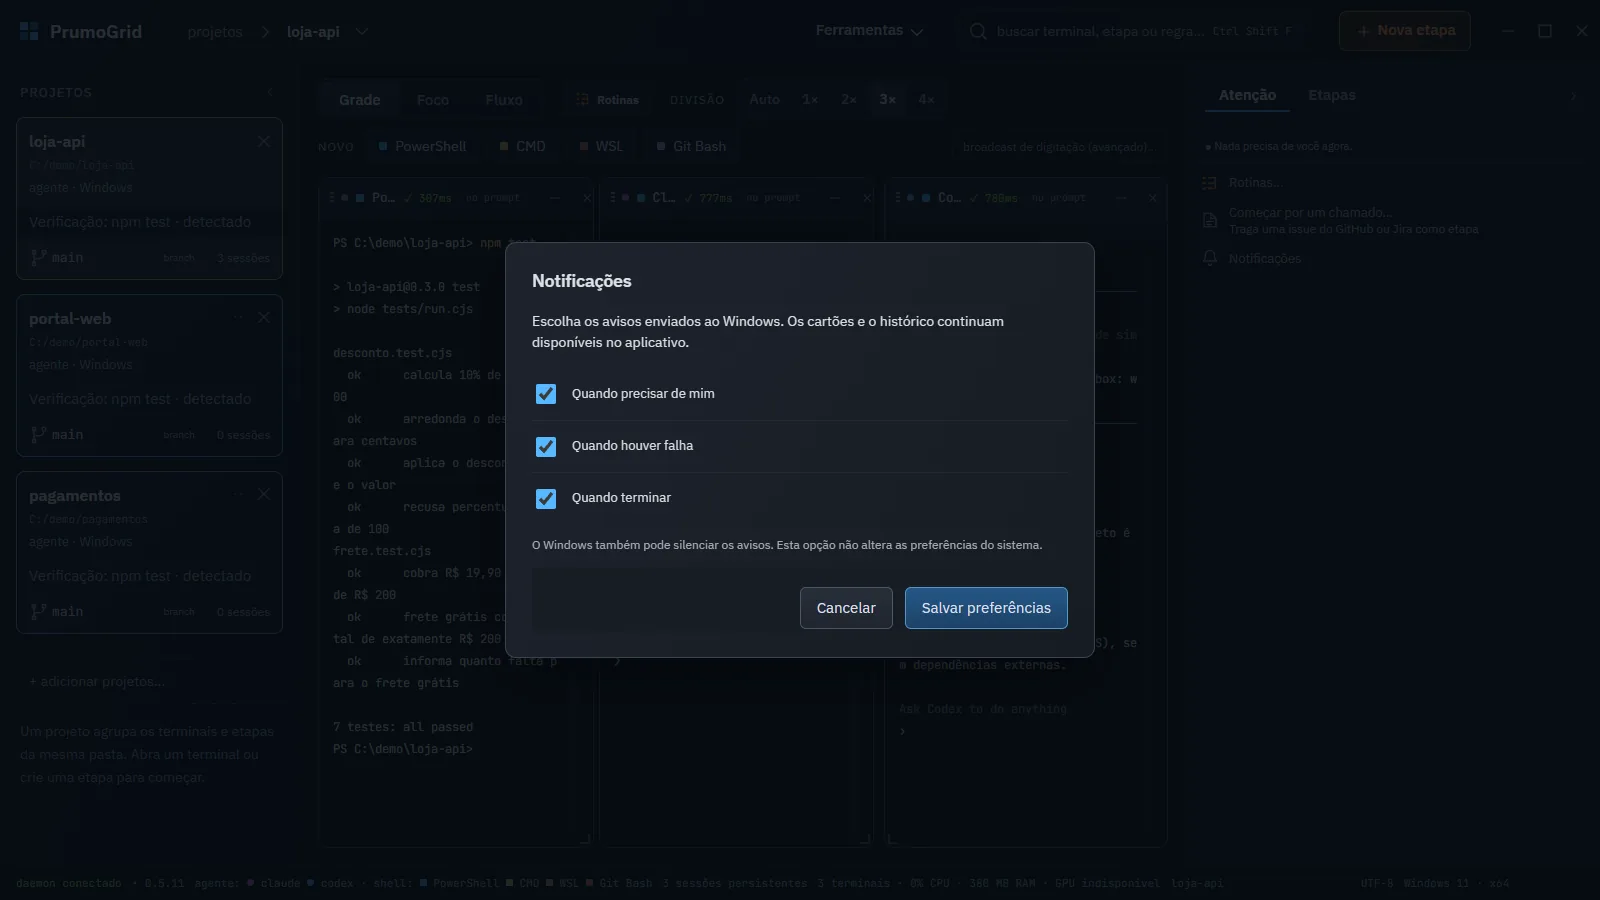This screenshot has width=1600, height=900.
Task: Open pagamentos card more options dots
Action: coord(238,494)
